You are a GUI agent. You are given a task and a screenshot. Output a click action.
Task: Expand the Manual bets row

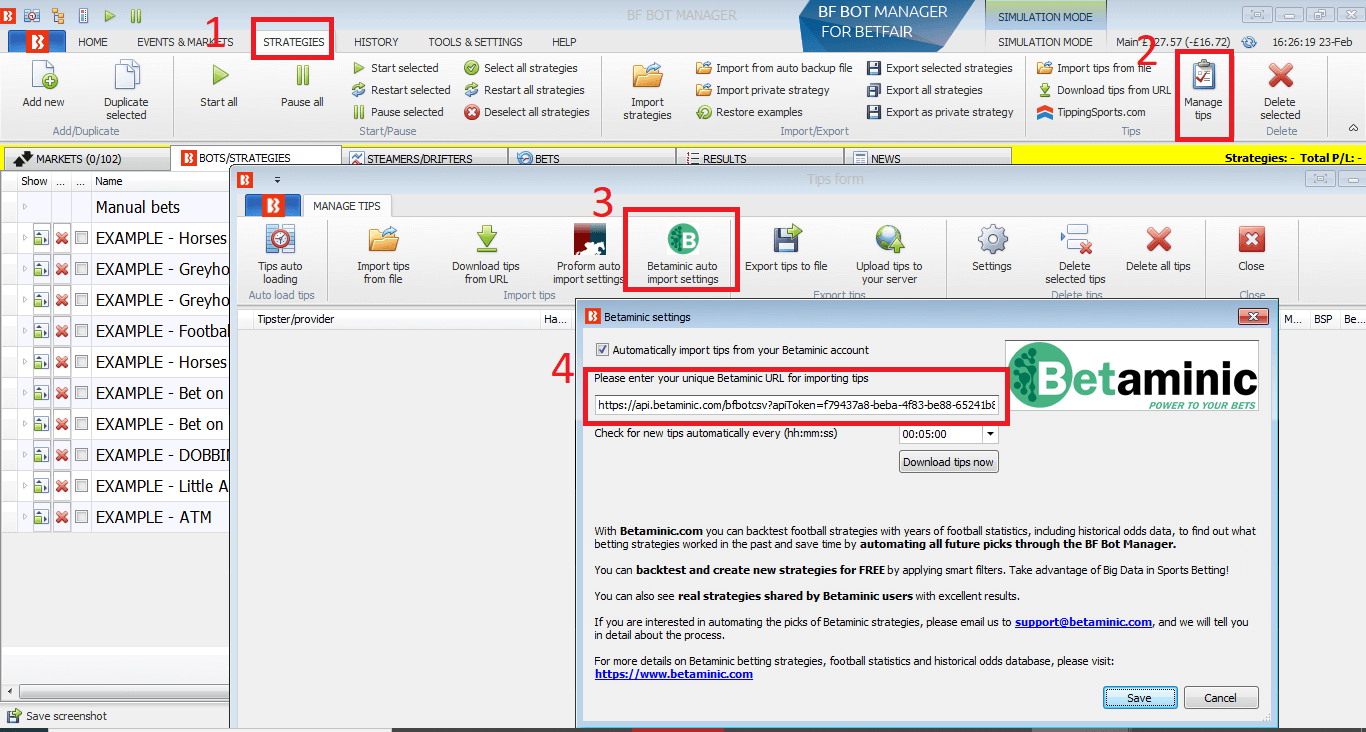25,207
